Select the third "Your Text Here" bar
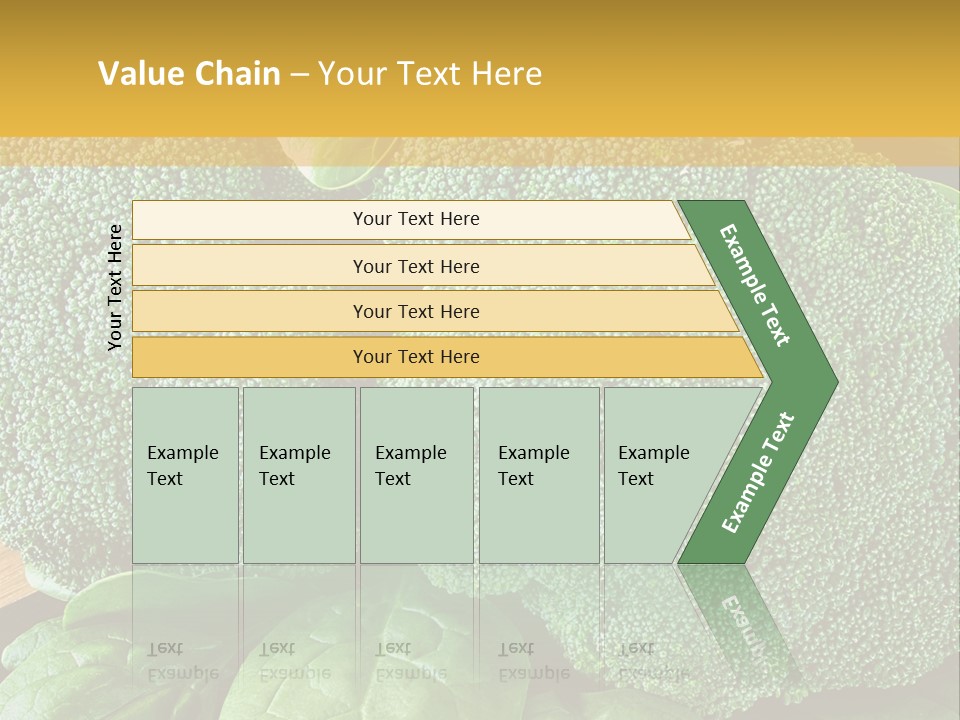 [x=415, y=311]
